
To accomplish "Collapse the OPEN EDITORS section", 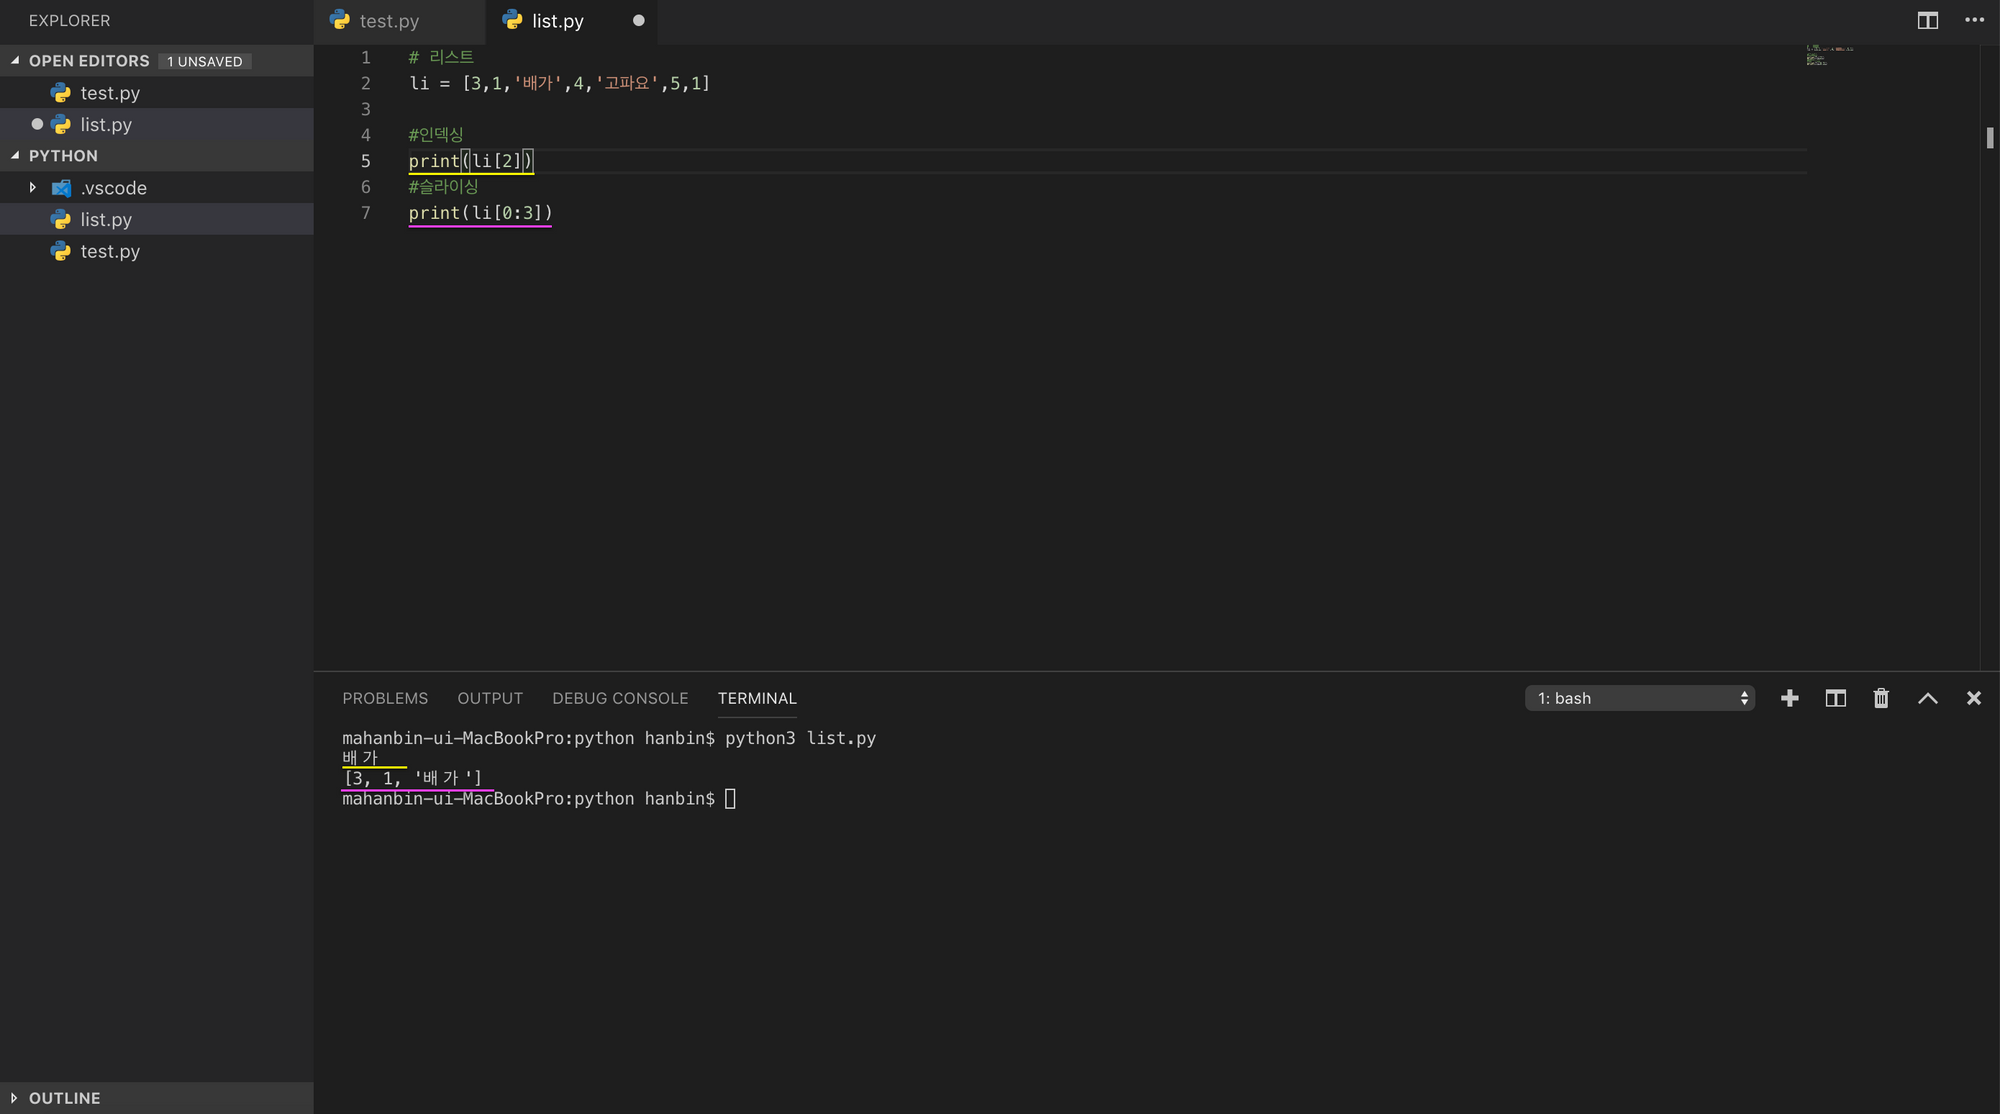I will pyautogui.click(x=88, y=61).
